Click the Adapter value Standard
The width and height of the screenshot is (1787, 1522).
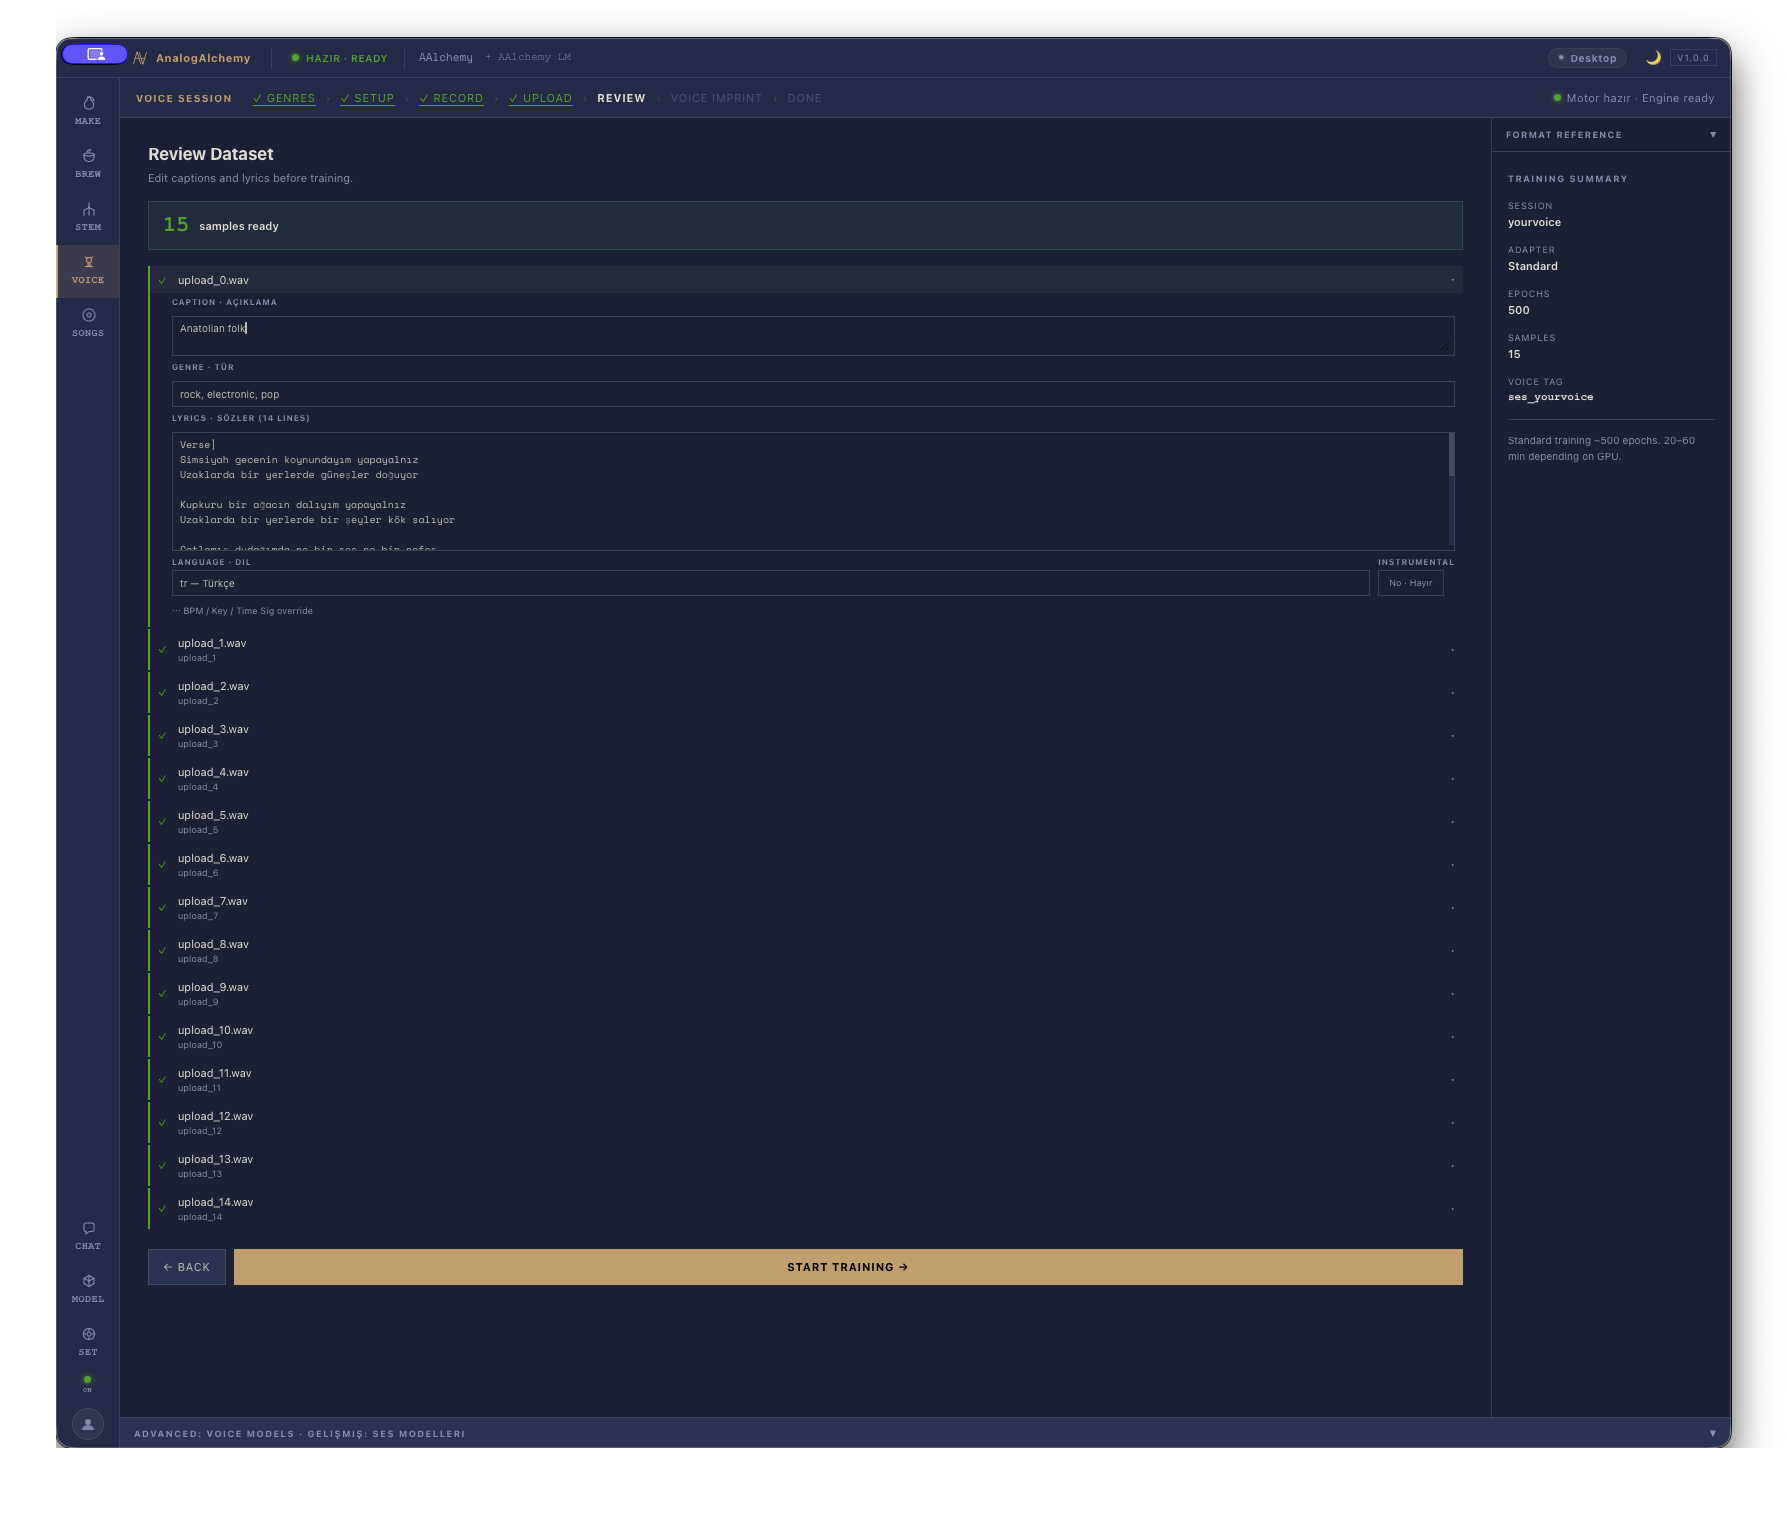[1533, 266]
